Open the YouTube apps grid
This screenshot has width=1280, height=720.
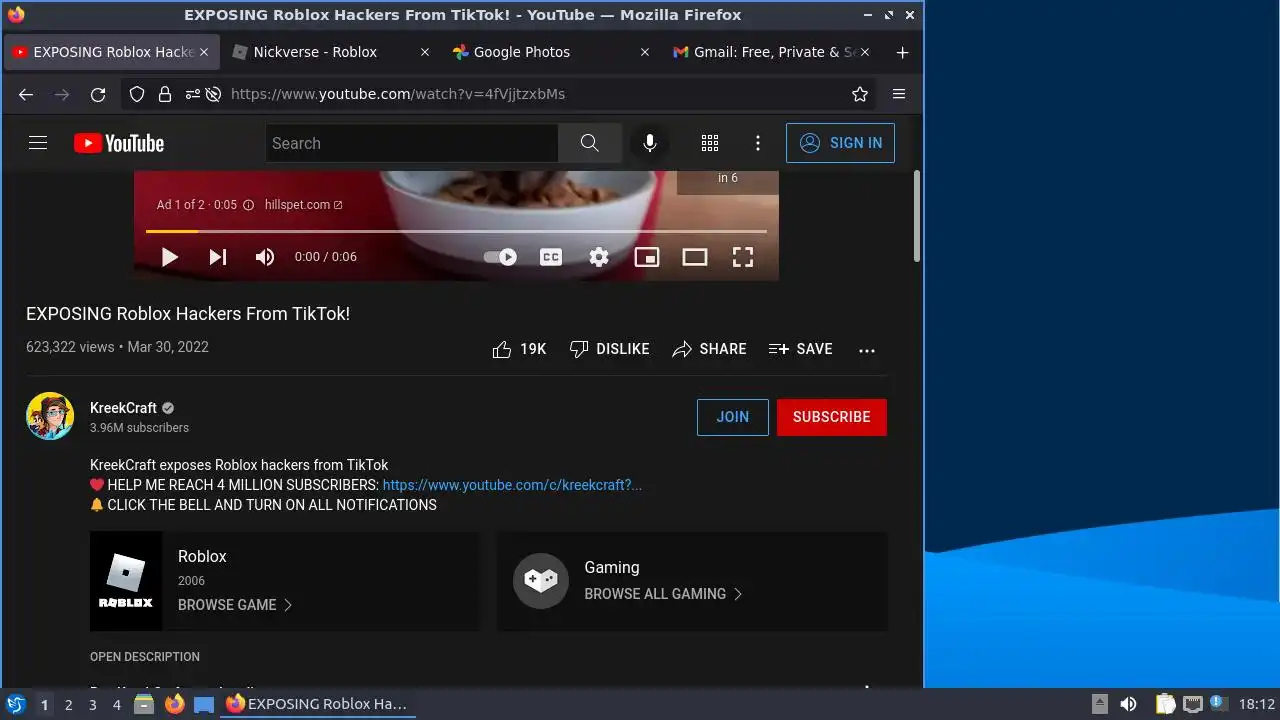(x=710, y=143)
